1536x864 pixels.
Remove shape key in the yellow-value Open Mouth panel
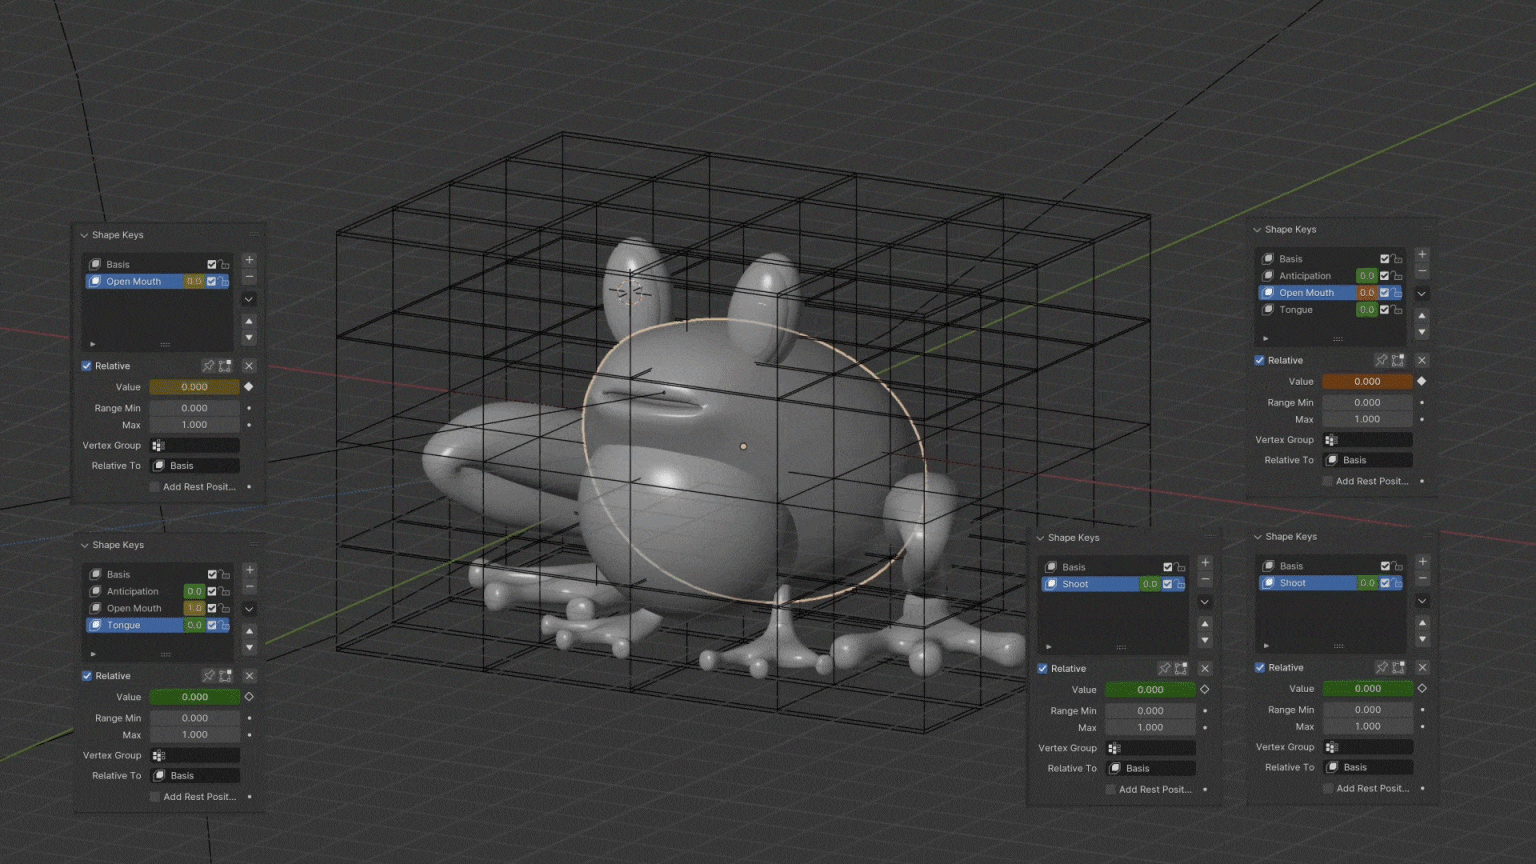click(x=249, y=277)
